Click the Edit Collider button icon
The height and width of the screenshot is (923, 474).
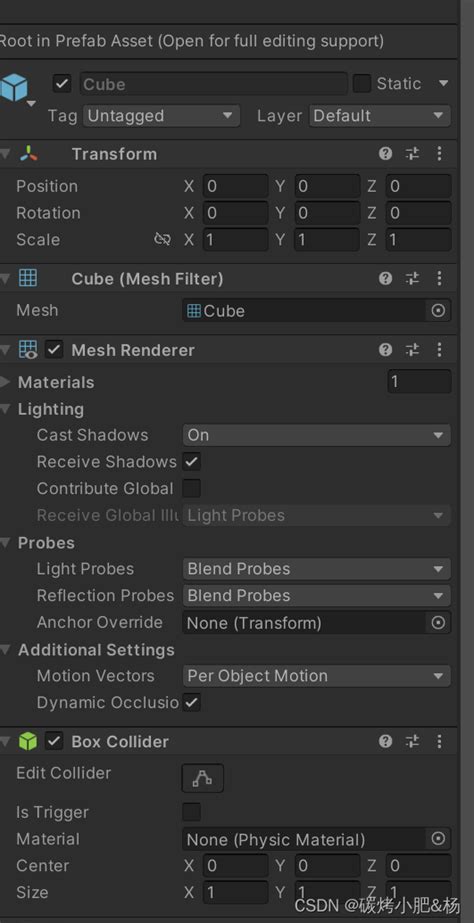203,778
